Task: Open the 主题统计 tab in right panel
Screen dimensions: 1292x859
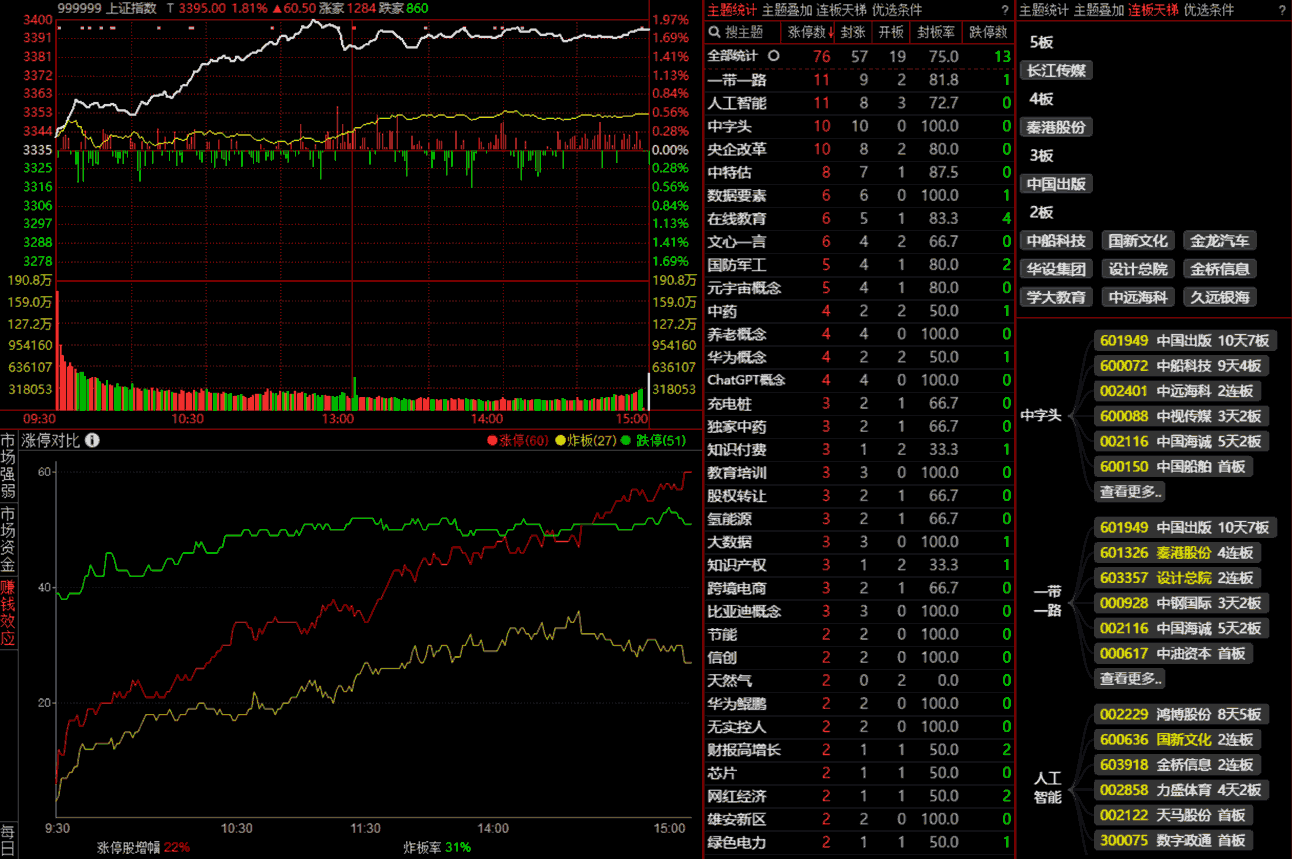Action: [1044, 10]
